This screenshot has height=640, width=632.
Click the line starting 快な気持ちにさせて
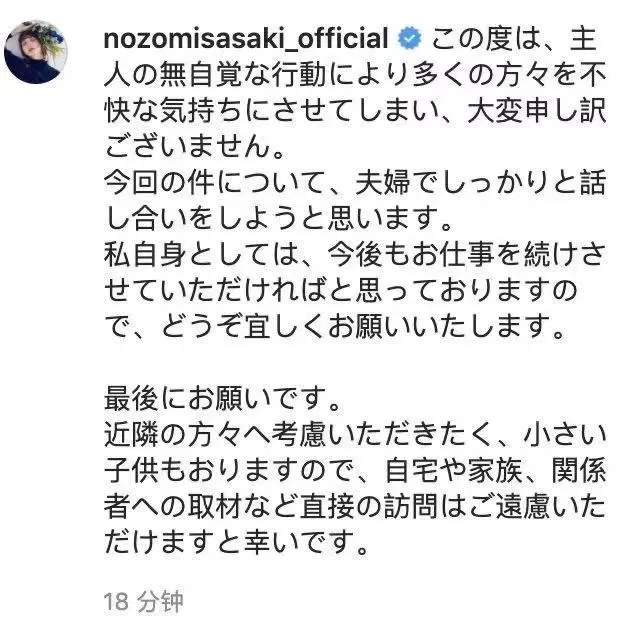tap(355, 111)
